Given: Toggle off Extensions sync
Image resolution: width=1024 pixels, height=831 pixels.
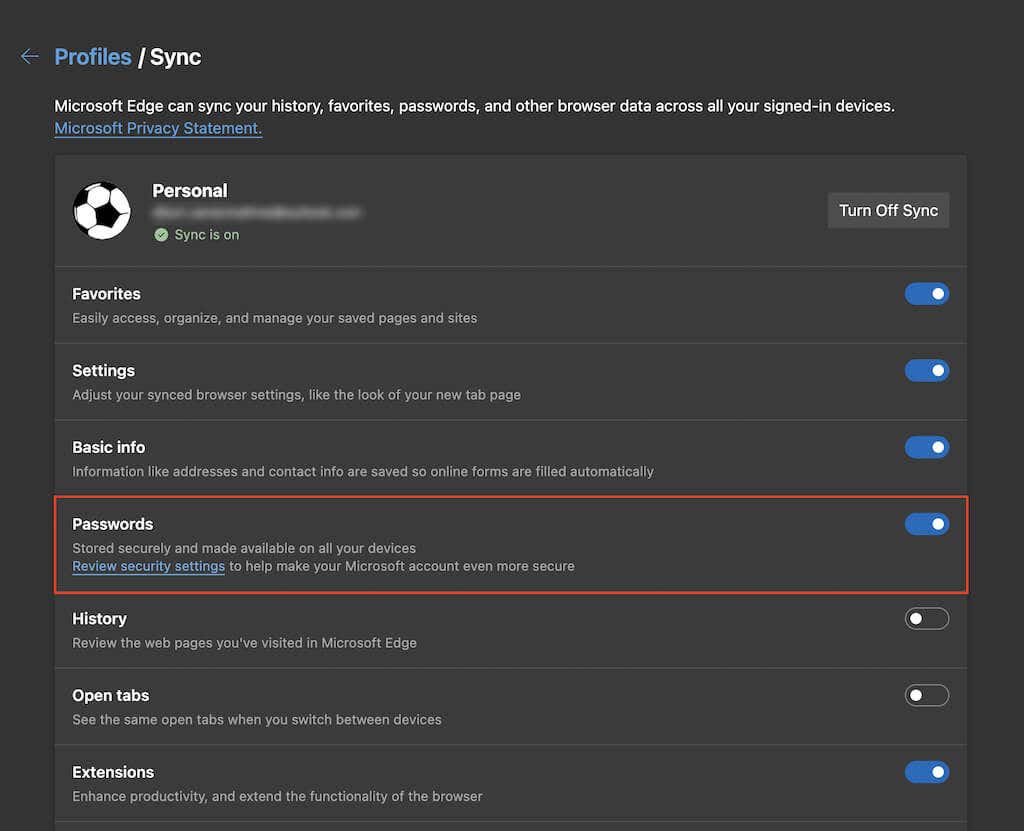Looking at the screenshot, I should [926, 772].
